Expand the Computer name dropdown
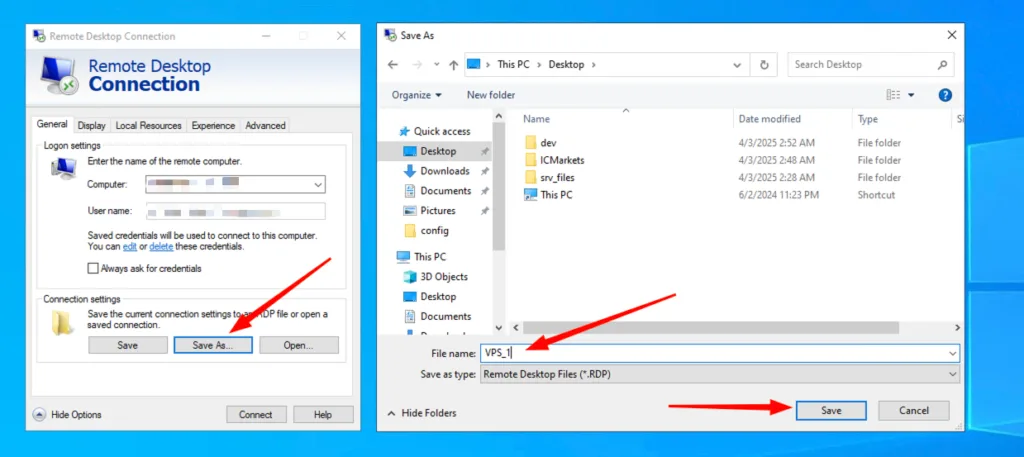 pos(318,185)
